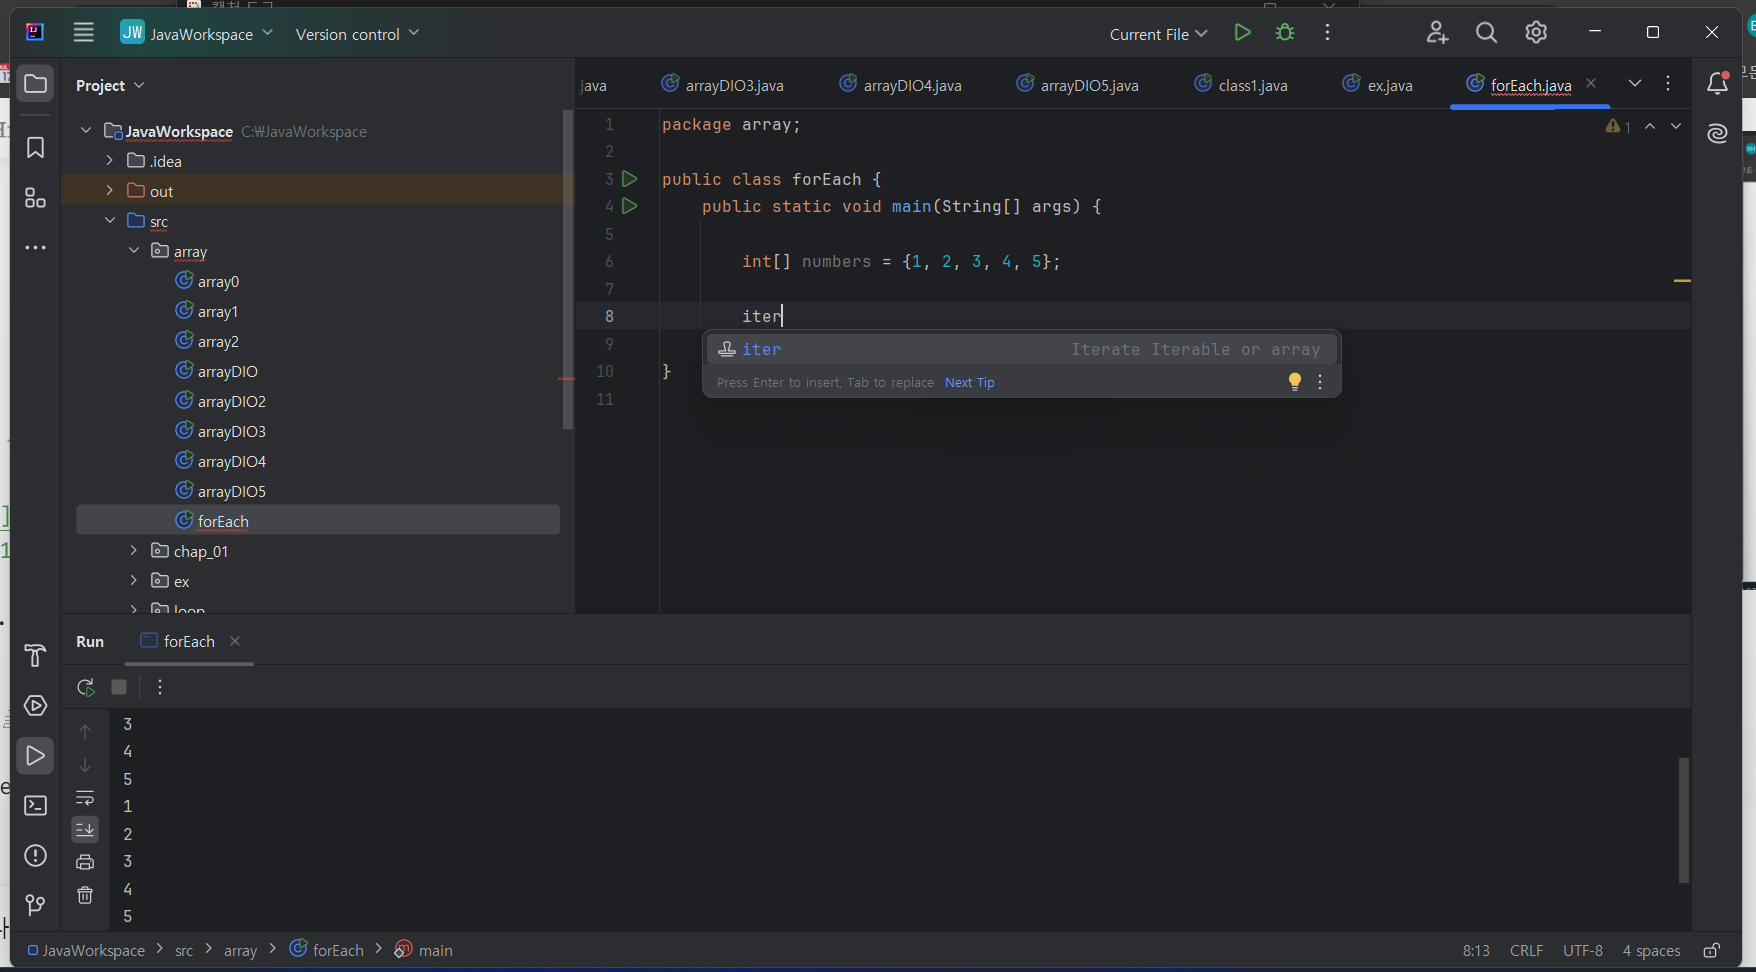Open the AI Assistant spiral icon
This screenshot has width=1756, height=972.
coord(1717,133)
